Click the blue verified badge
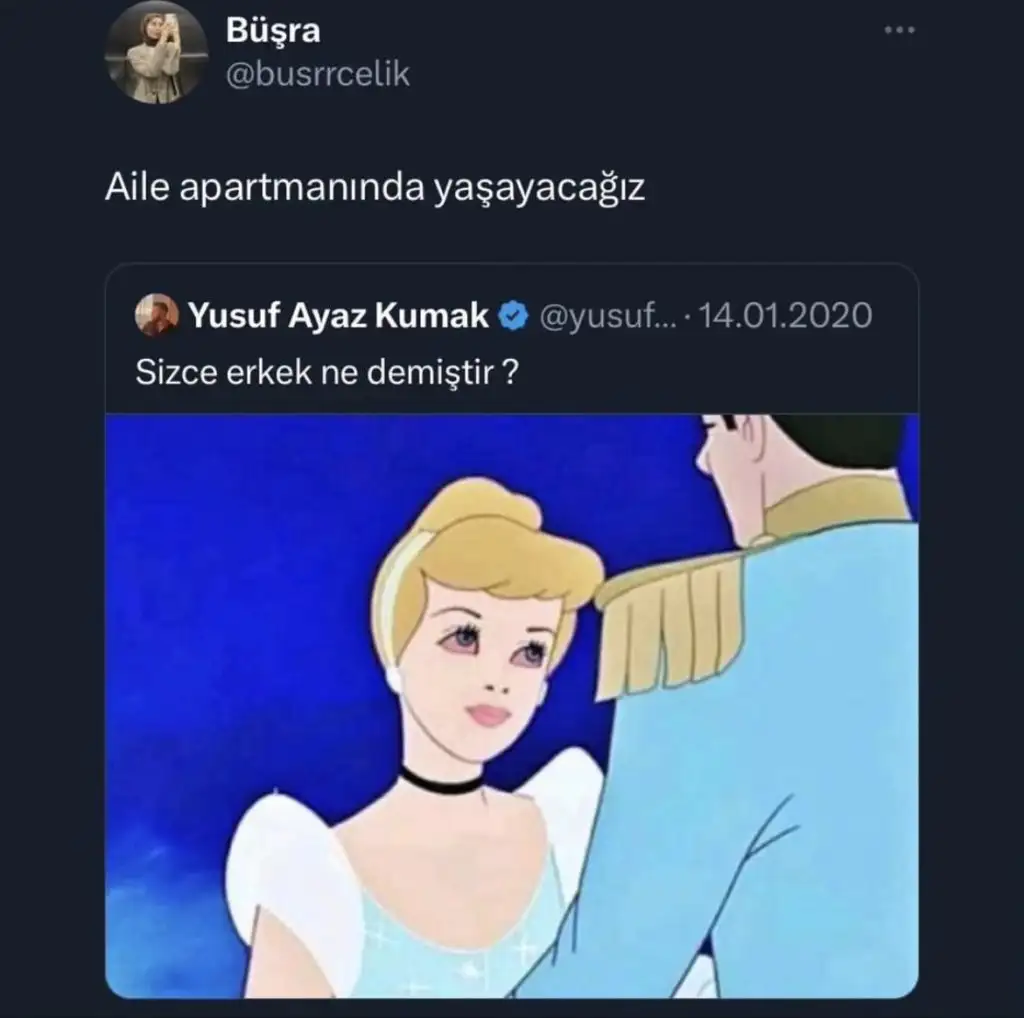This screenshot has height=1018, width=1024. (x=513, y=315)
